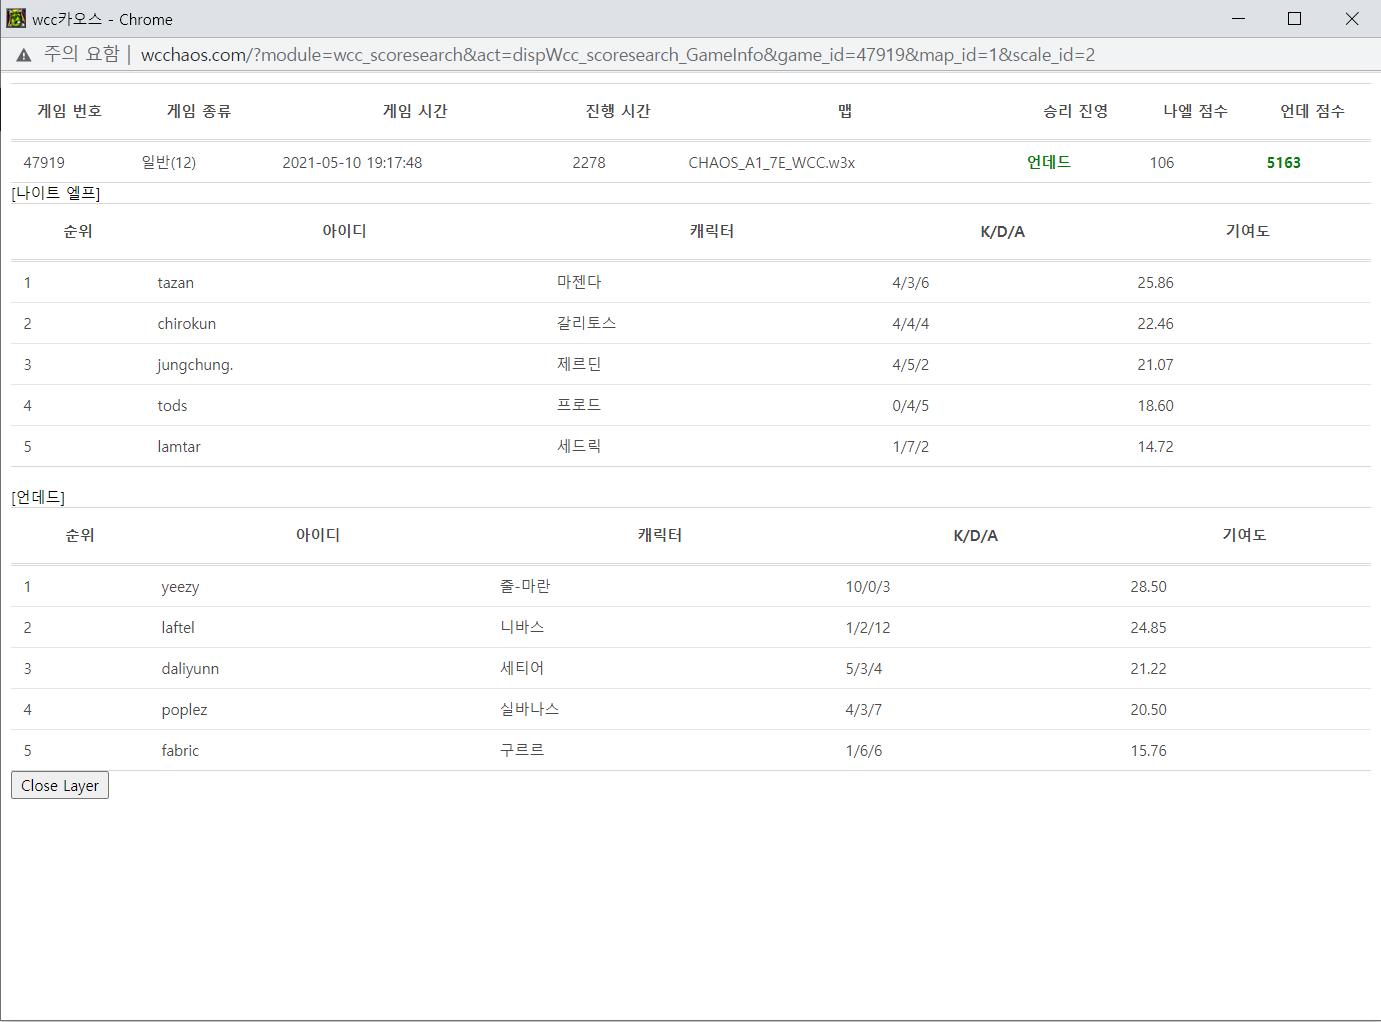
Task: Select player ID lamtar
Action: coord(179,446)
